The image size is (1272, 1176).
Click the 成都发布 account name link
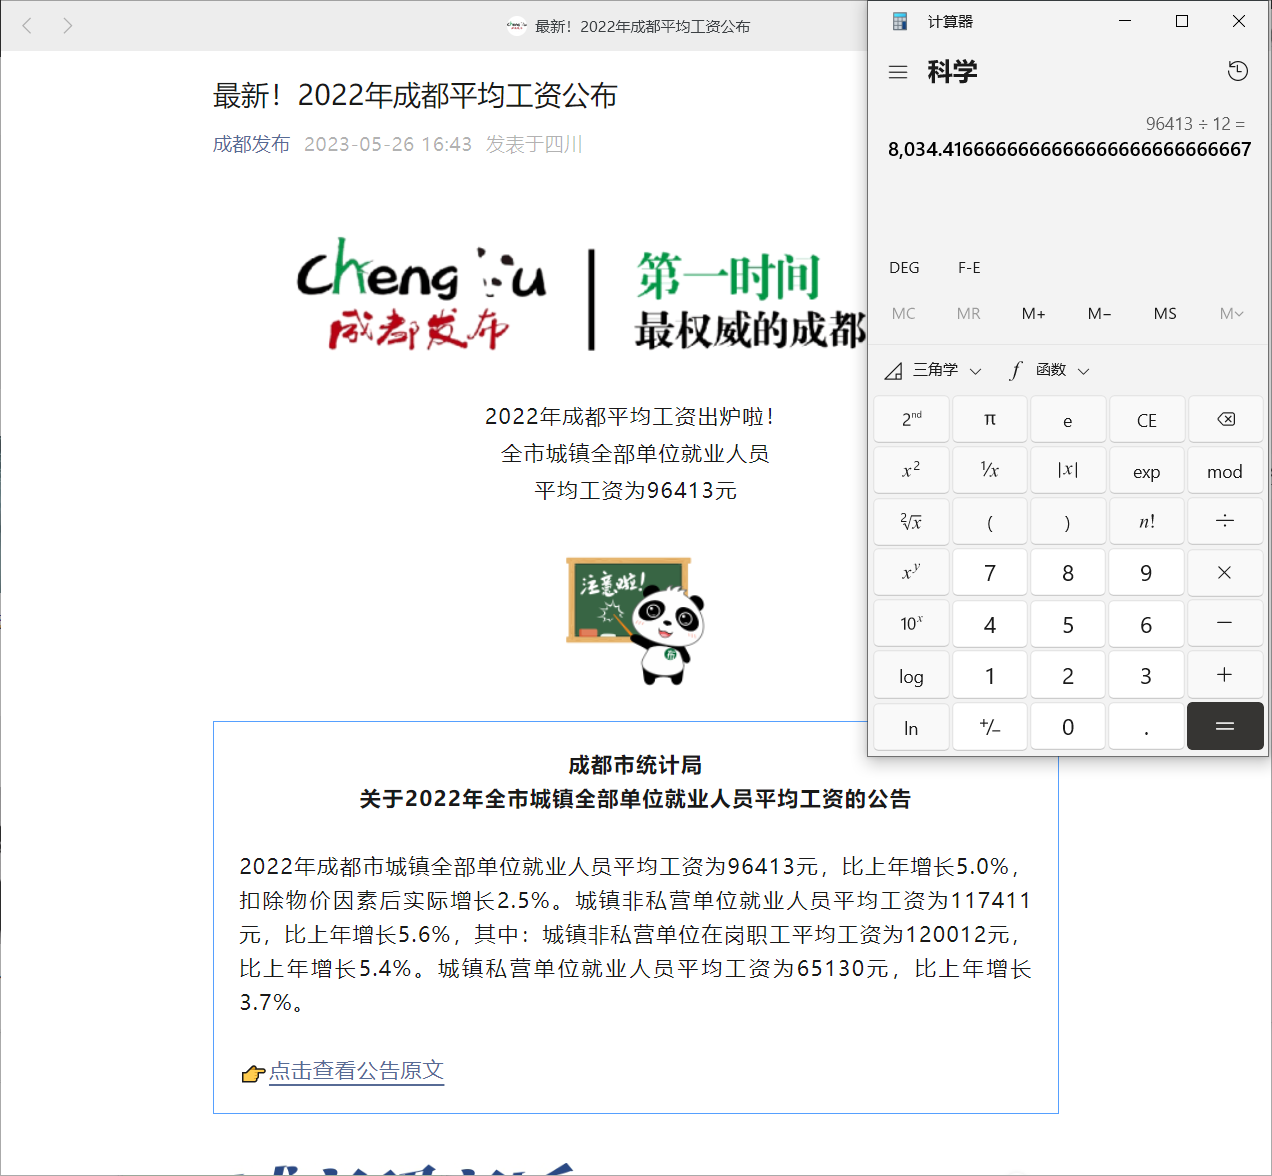pos(251,144)
